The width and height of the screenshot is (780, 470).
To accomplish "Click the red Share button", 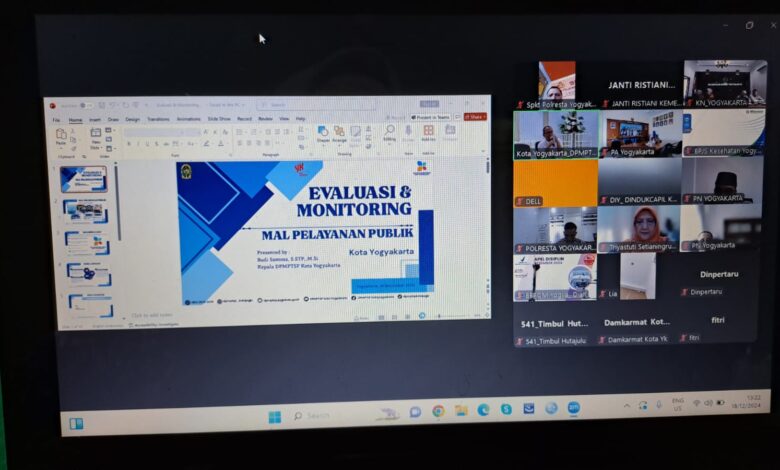I will (475, 116).
